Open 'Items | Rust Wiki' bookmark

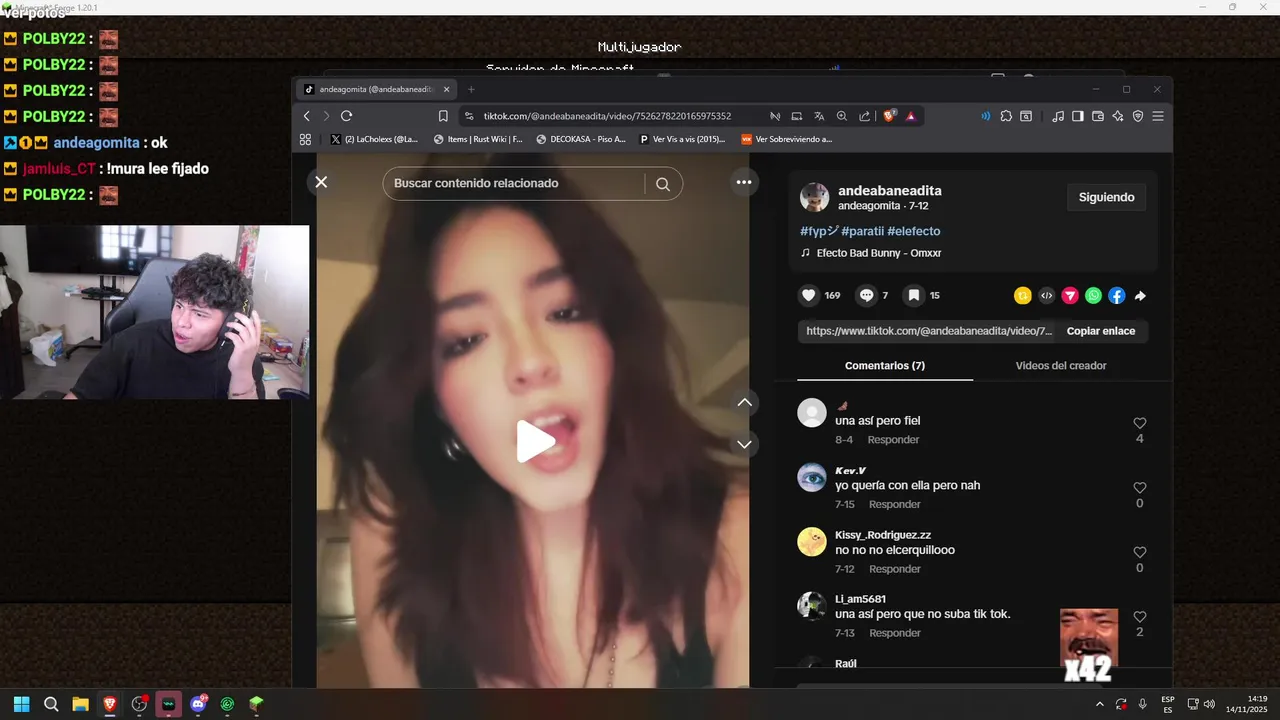pyautogui.click(x=478, y=140)
